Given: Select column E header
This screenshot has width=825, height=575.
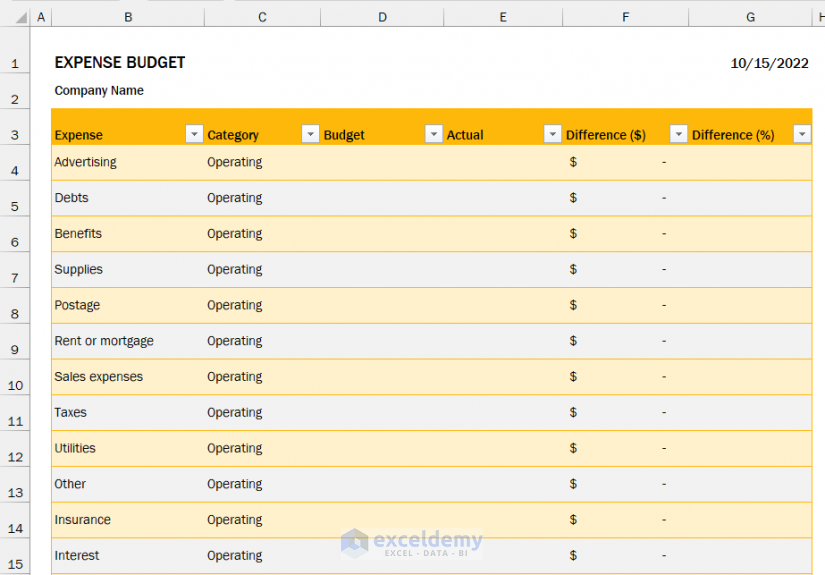Looking at the screenshot, I should (503, 17).
